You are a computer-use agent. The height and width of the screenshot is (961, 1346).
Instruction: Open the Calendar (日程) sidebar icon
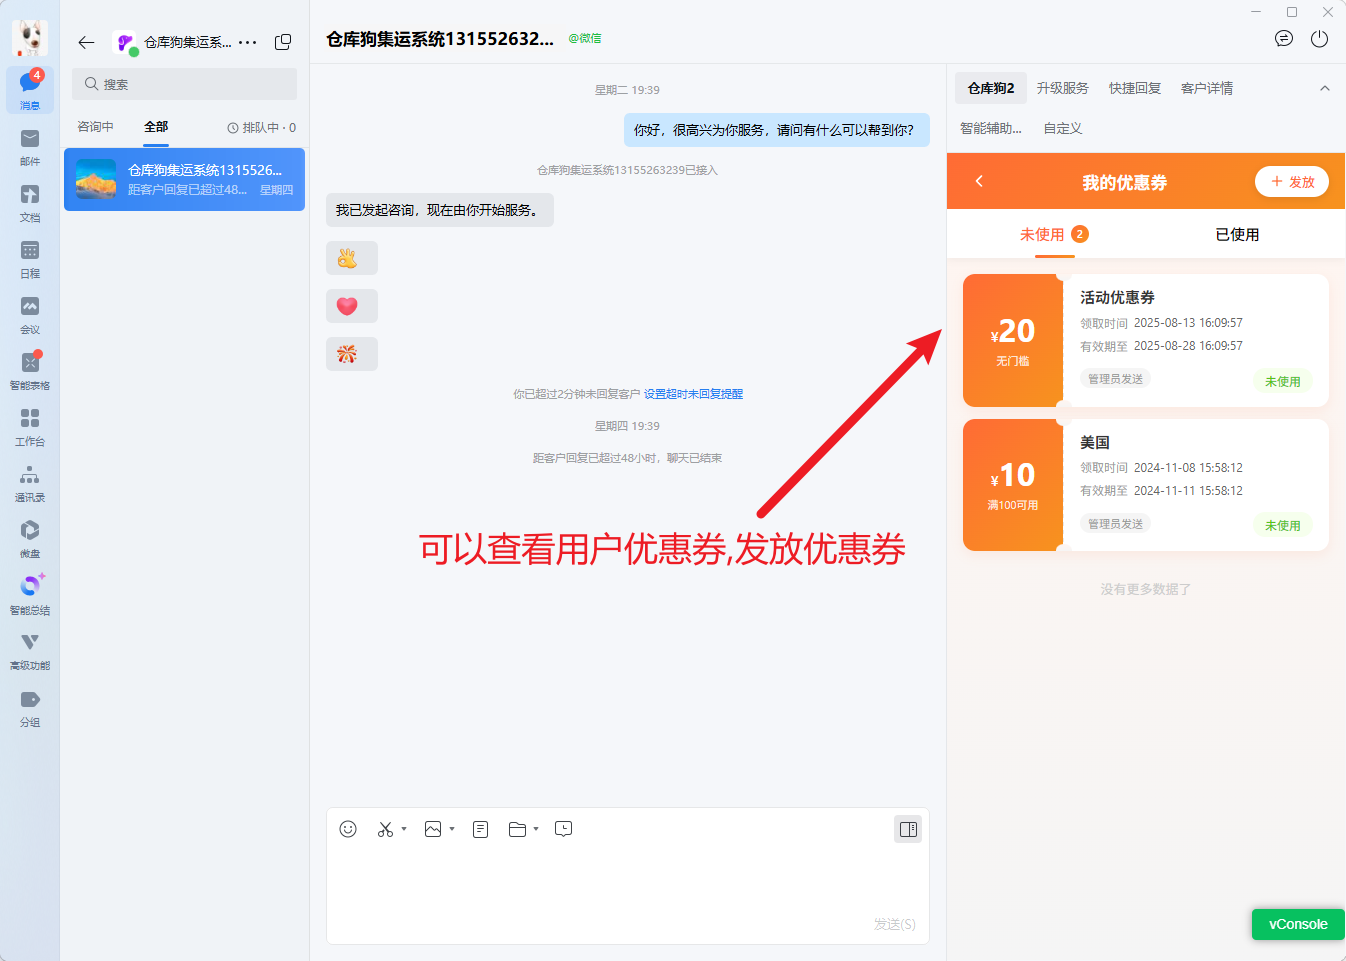[30, 258]
